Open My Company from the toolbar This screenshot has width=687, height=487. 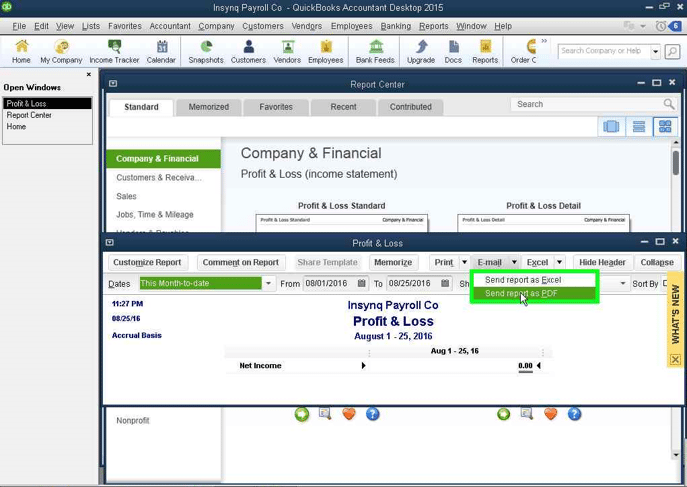point(61,51)
